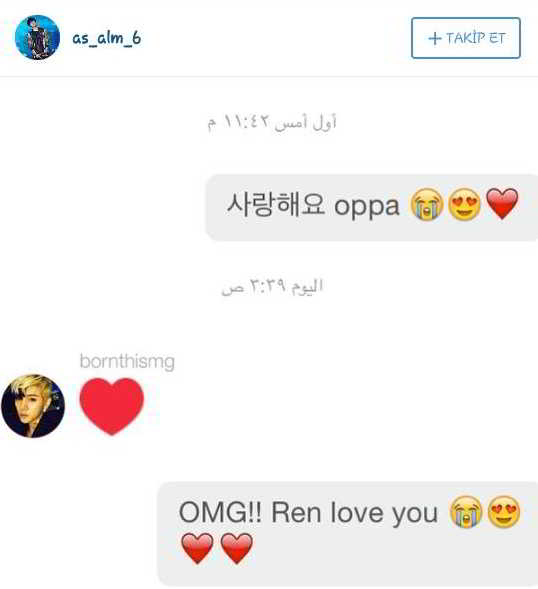
Task: Open the as_alm_6 username link
Action: tap(107, 38)
